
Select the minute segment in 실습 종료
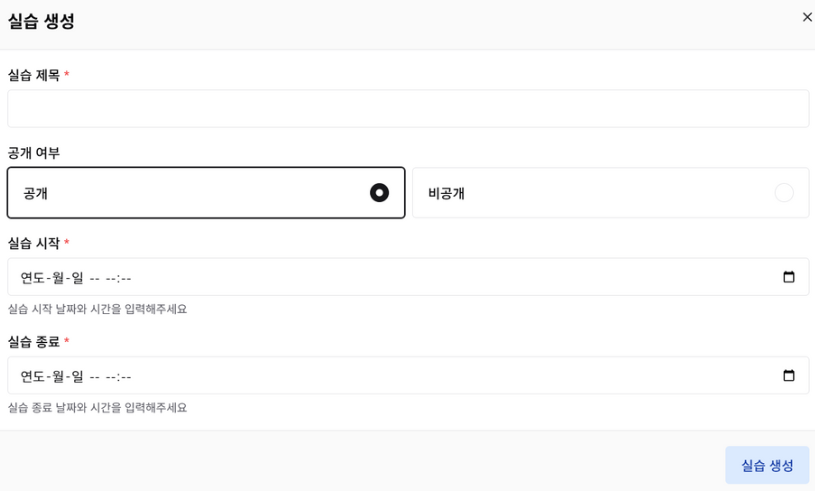pos(127,377)
